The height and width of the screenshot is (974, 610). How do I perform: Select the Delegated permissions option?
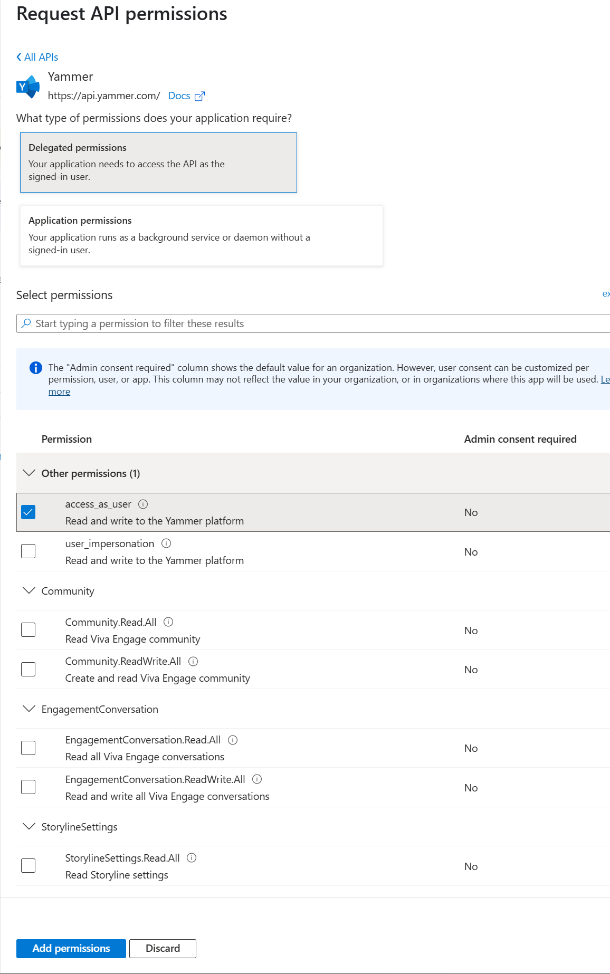(x=158, y=162)
